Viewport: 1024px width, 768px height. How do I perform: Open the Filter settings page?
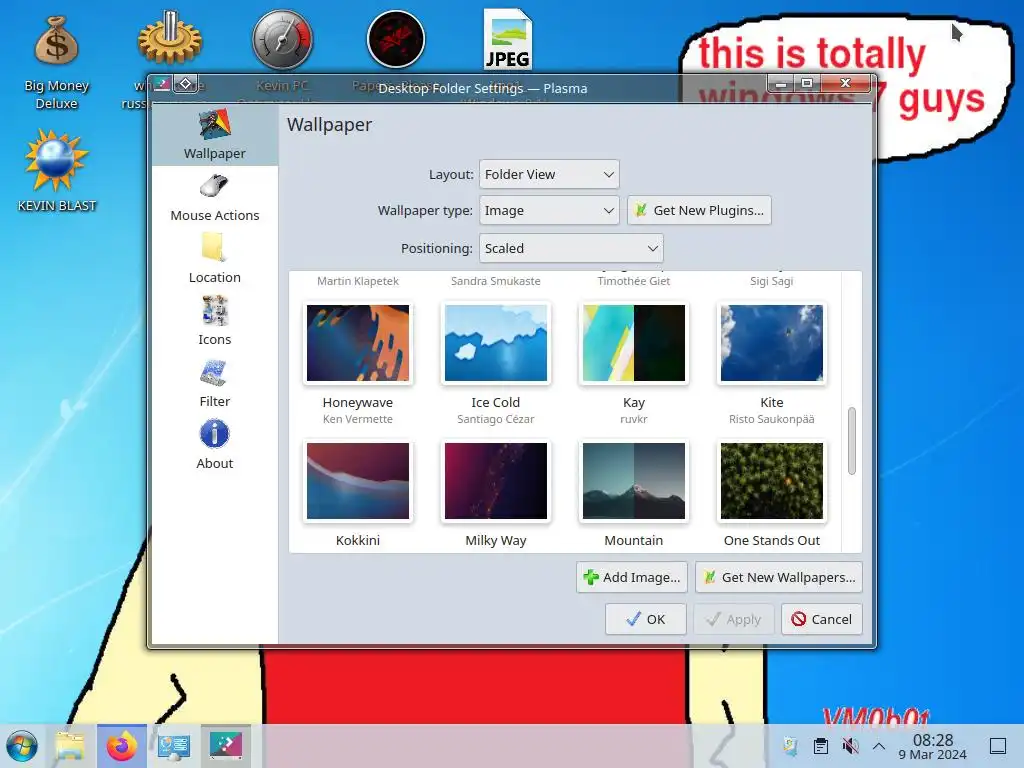214,383
